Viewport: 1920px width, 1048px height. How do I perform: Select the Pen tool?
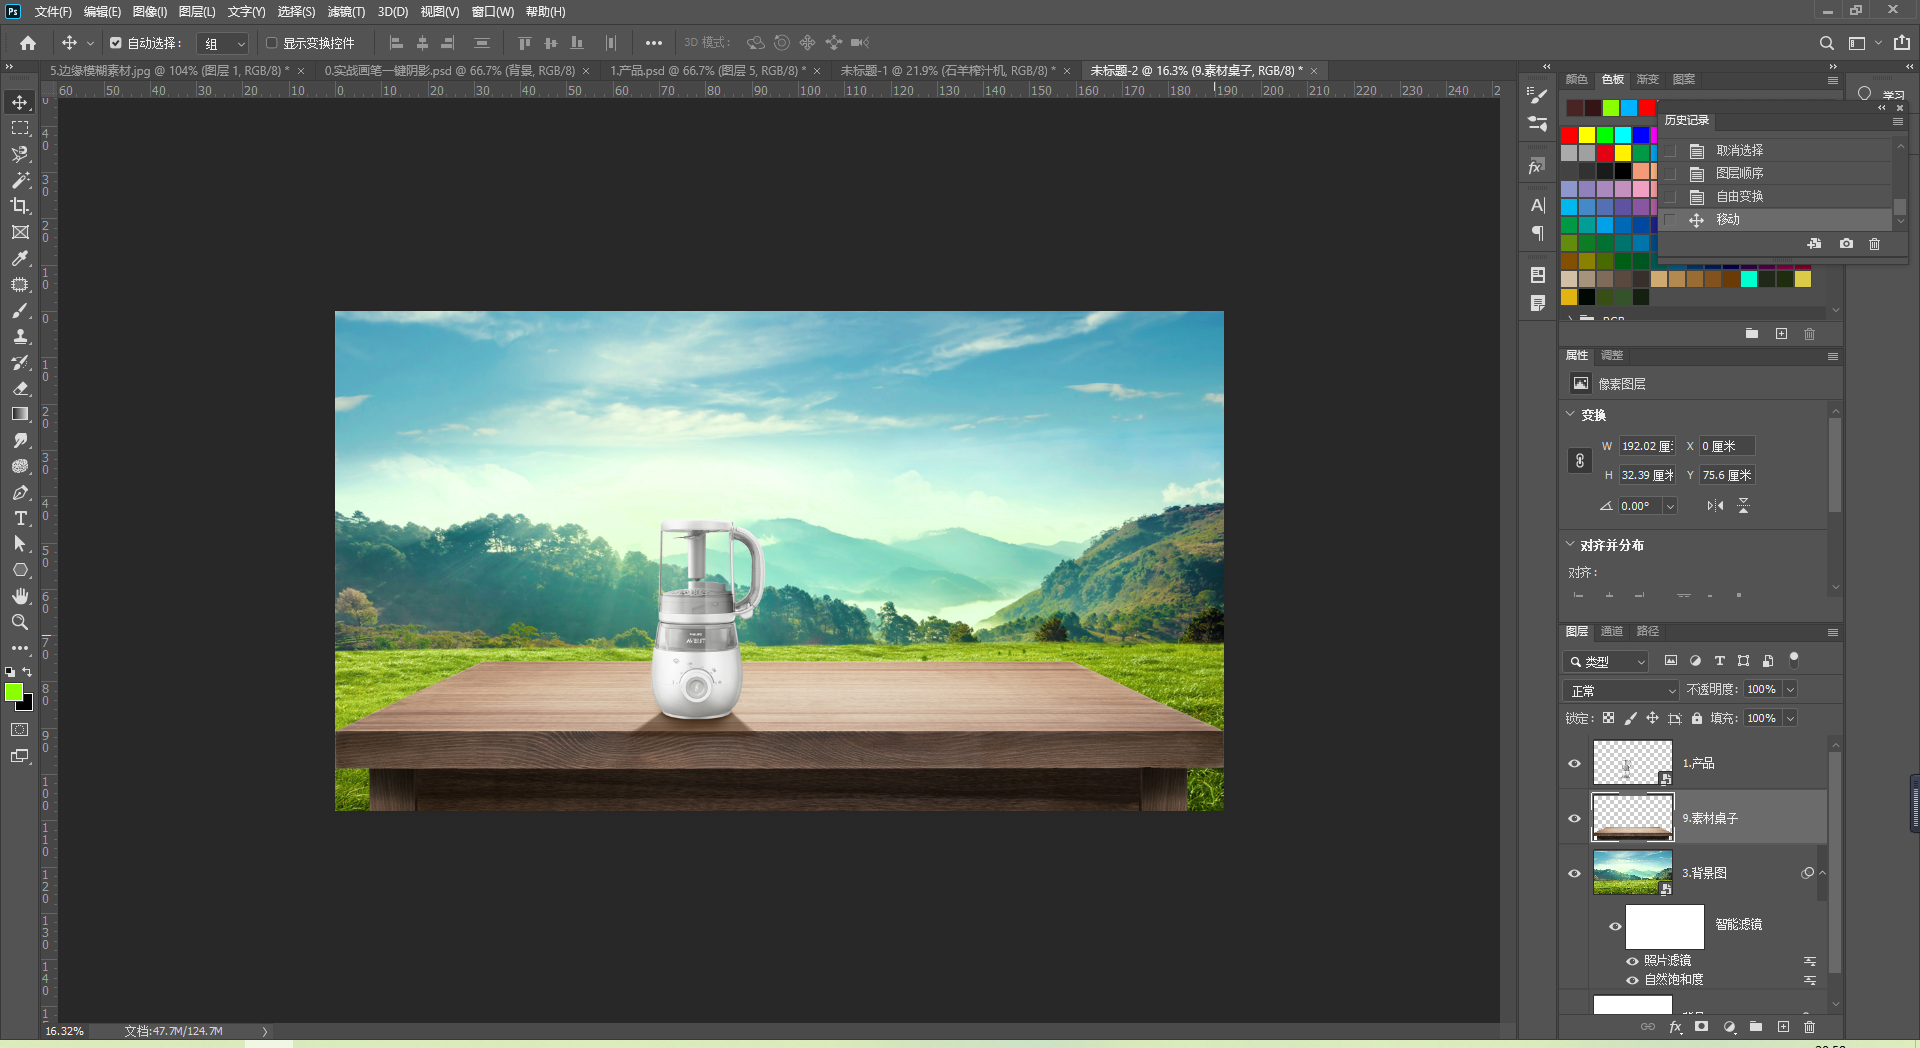[x=20, y=492]
